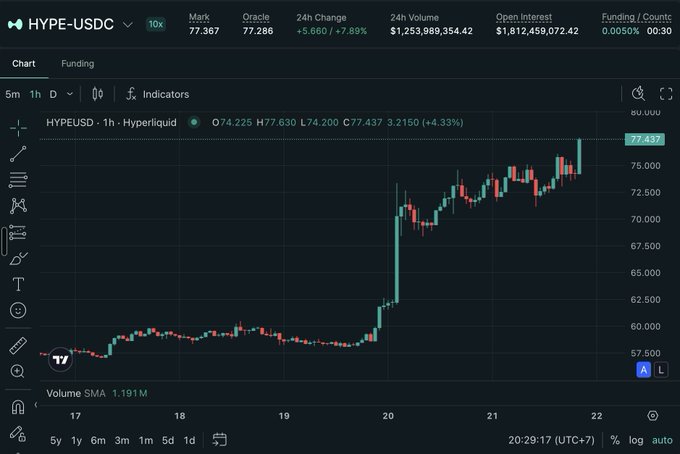Set chart range to 5d

pyautogui.click(x=168, y=441)
